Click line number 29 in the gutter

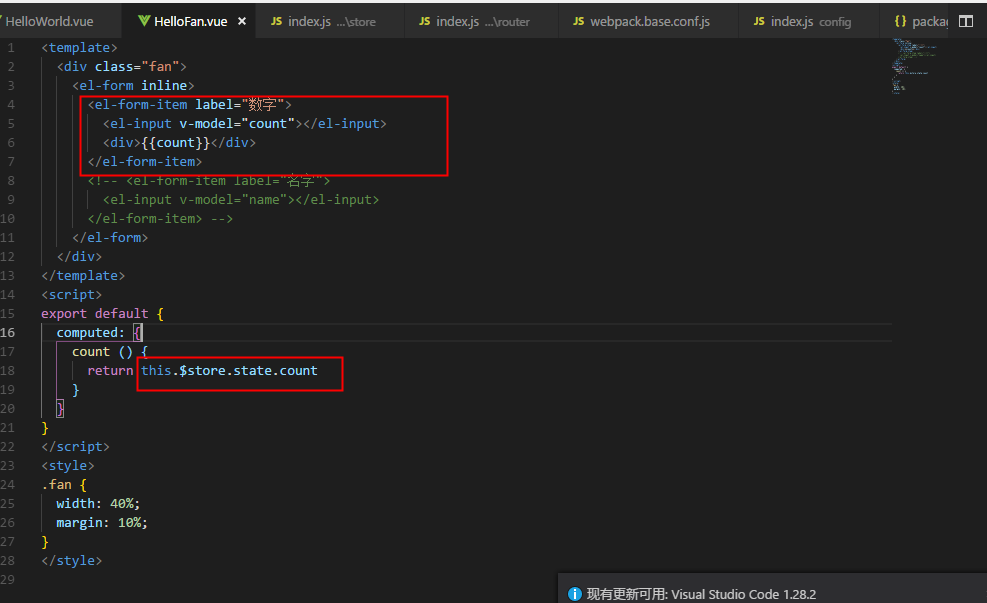point(8,580)
